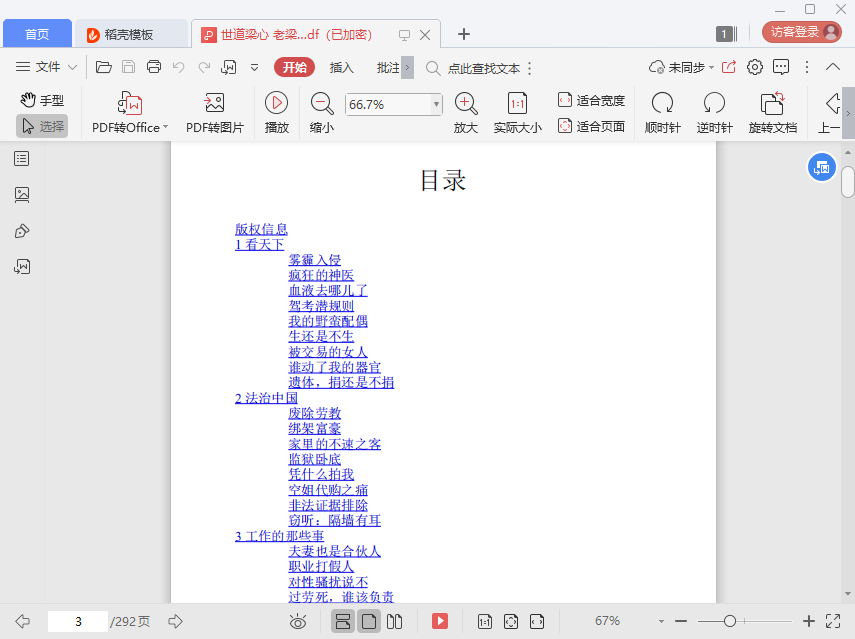
Task: Collapse the ribbon with the up chevron
Action: click(833, 67)
